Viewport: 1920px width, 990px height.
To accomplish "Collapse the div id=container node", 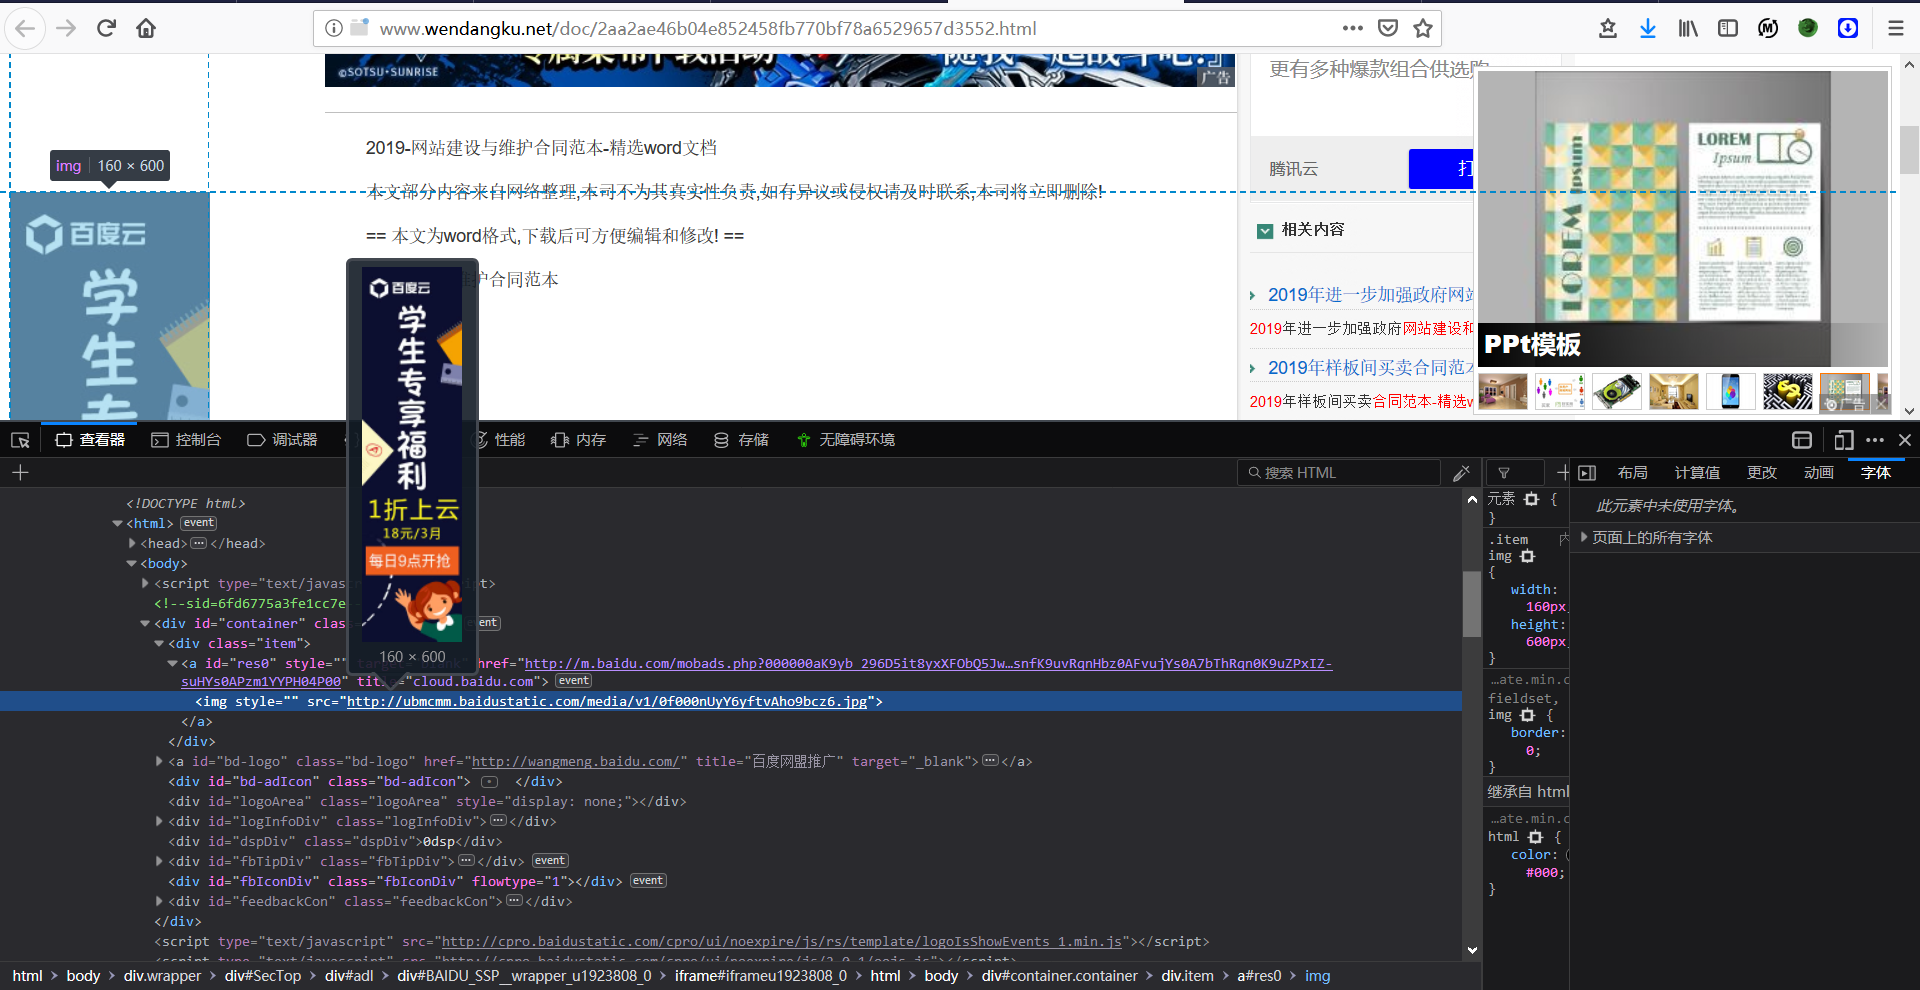I will coord(146,623).
